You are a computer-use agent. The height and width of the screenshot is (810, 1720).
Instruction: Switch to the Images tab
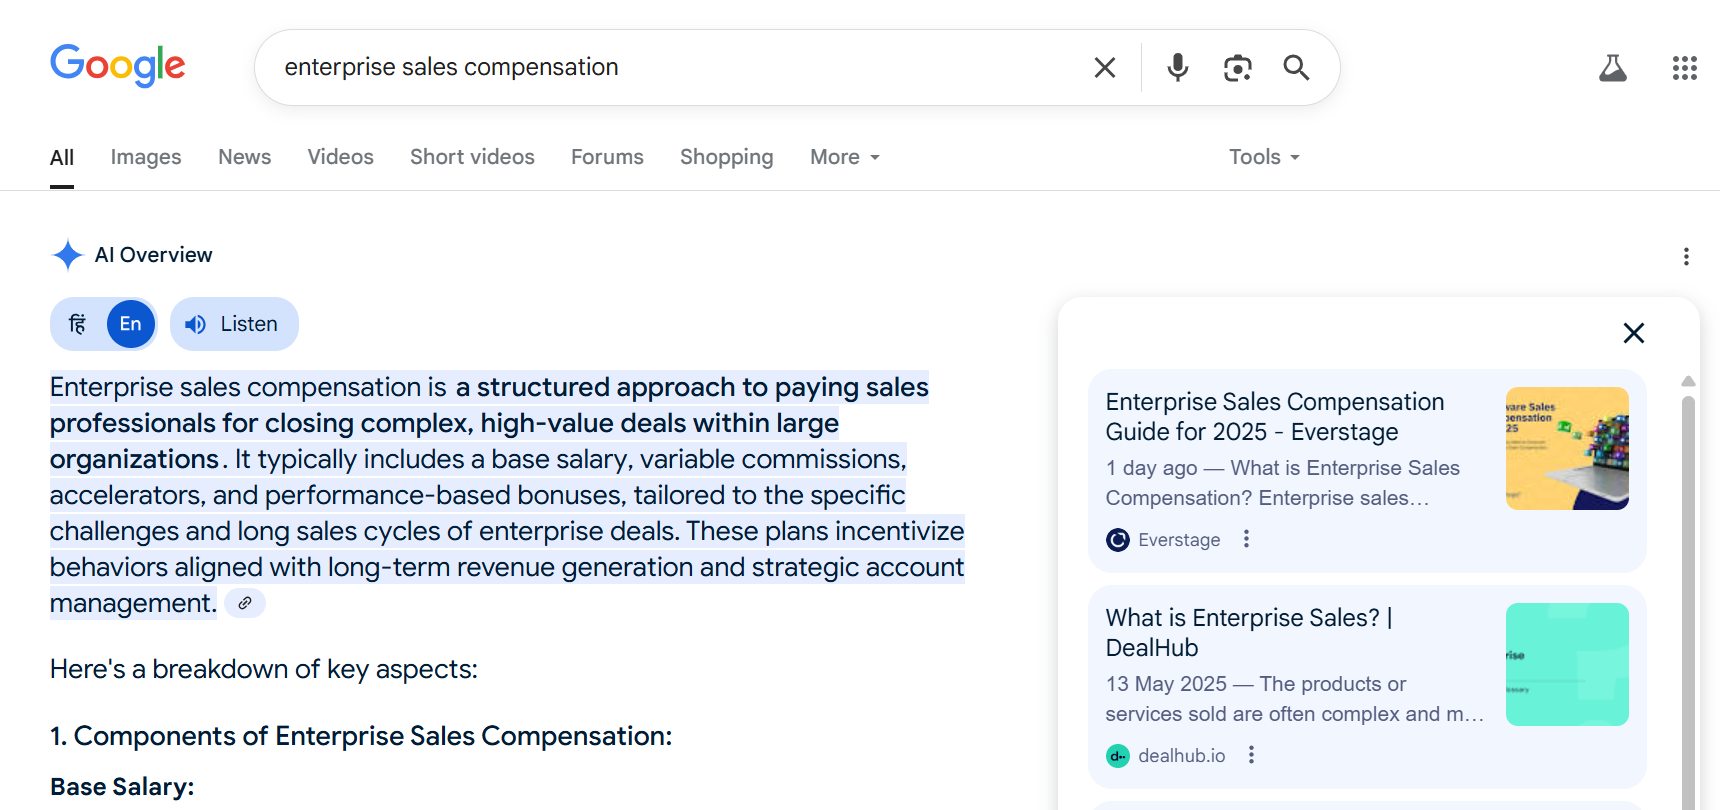pyautogui.click(x=146, y=157)
